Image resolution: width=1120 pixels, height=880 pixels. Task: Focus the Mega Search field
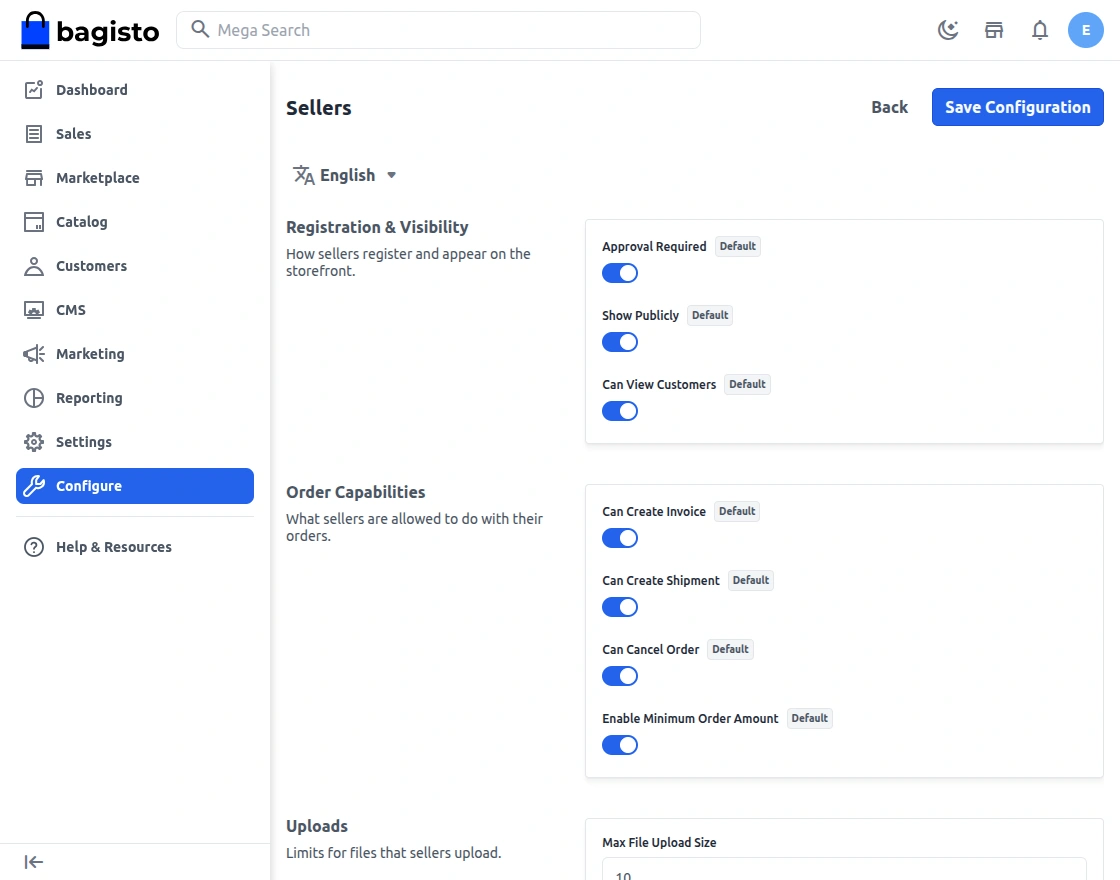click(439, 30)
